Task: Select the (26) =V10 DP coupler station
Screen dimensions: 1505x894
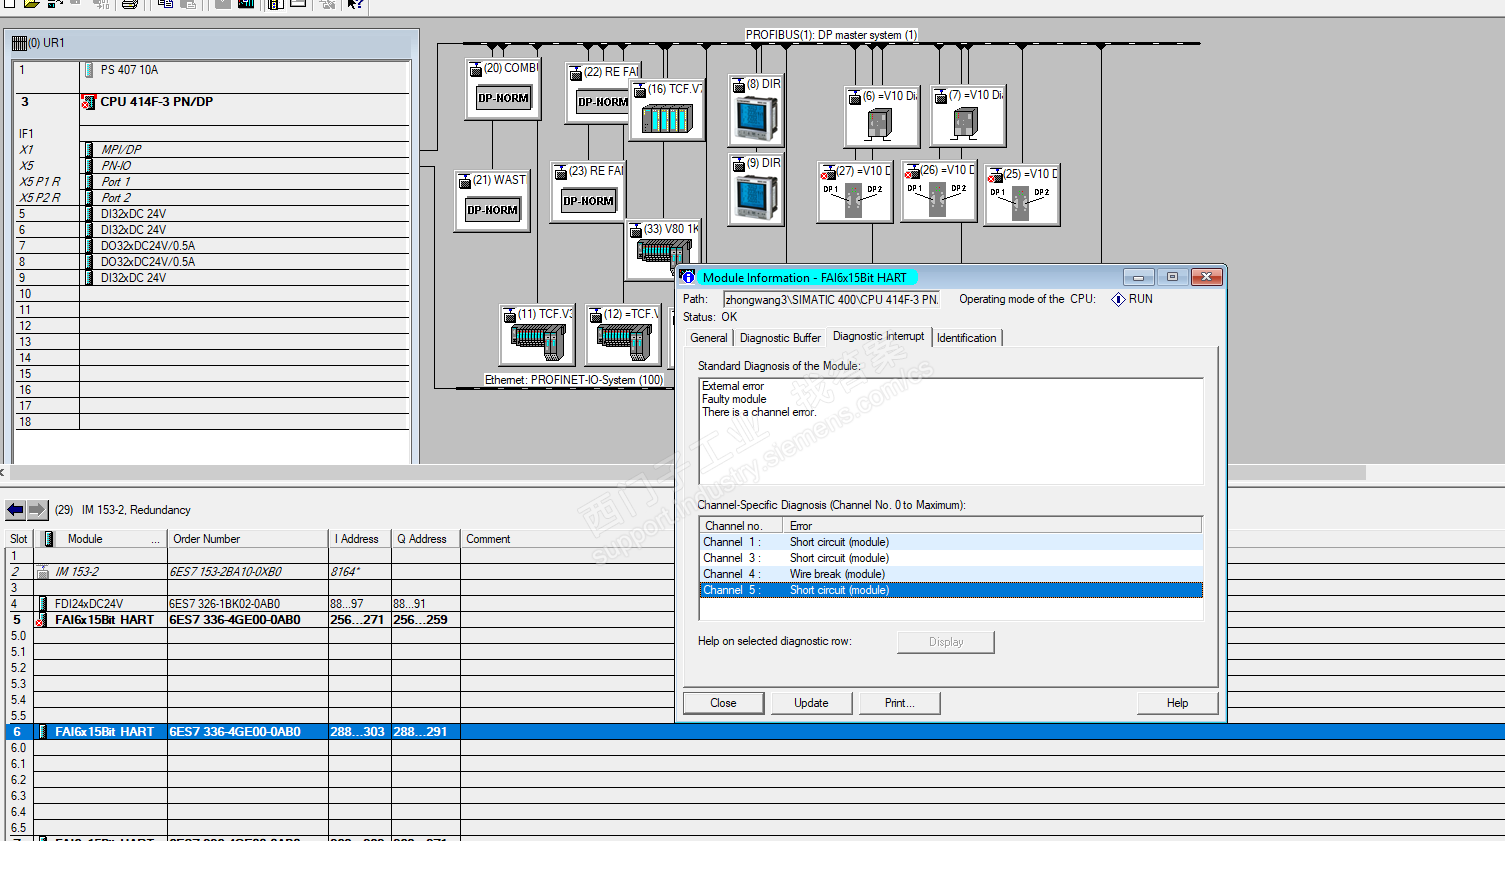Action: click(x=938, y=191)
